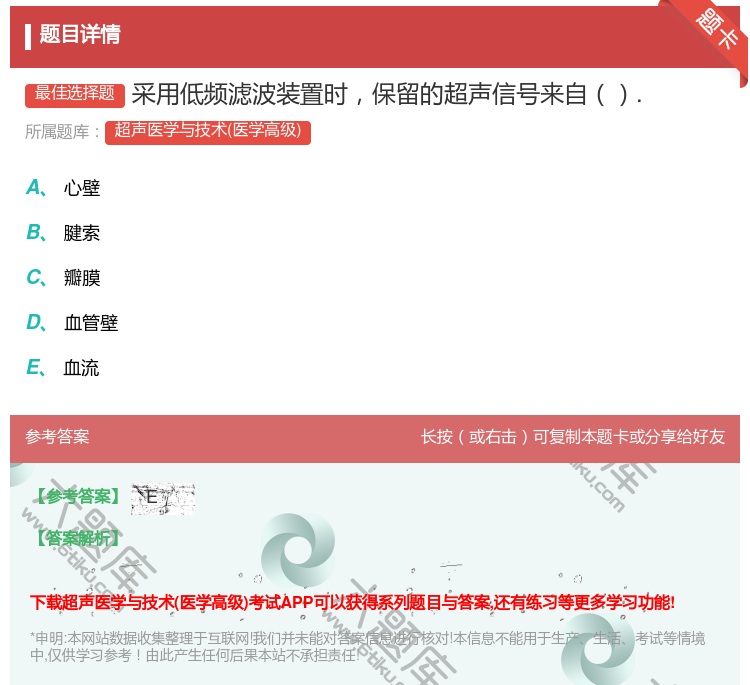Click the 【答案解析】 green label
Viewport: 750px width, 685px height.
[78, 538]
